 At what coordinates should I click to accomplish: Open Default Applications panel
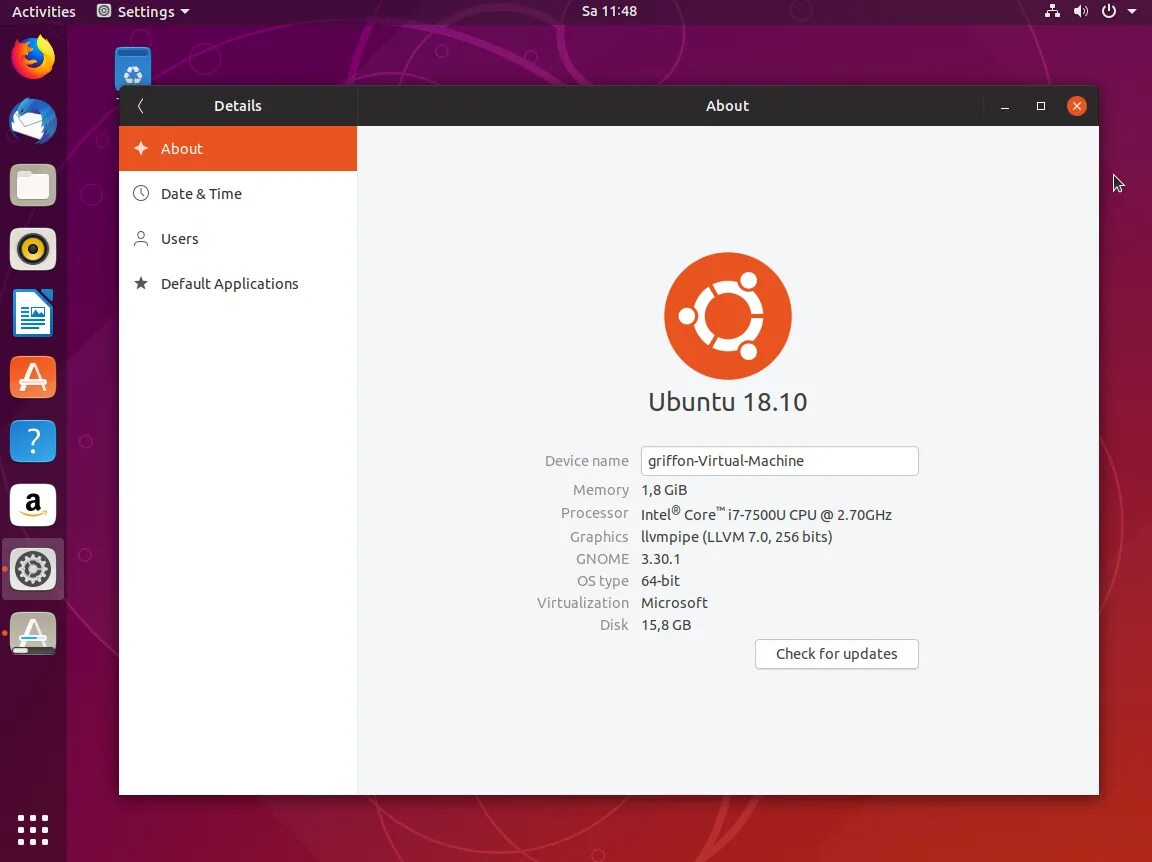(238, 284)
